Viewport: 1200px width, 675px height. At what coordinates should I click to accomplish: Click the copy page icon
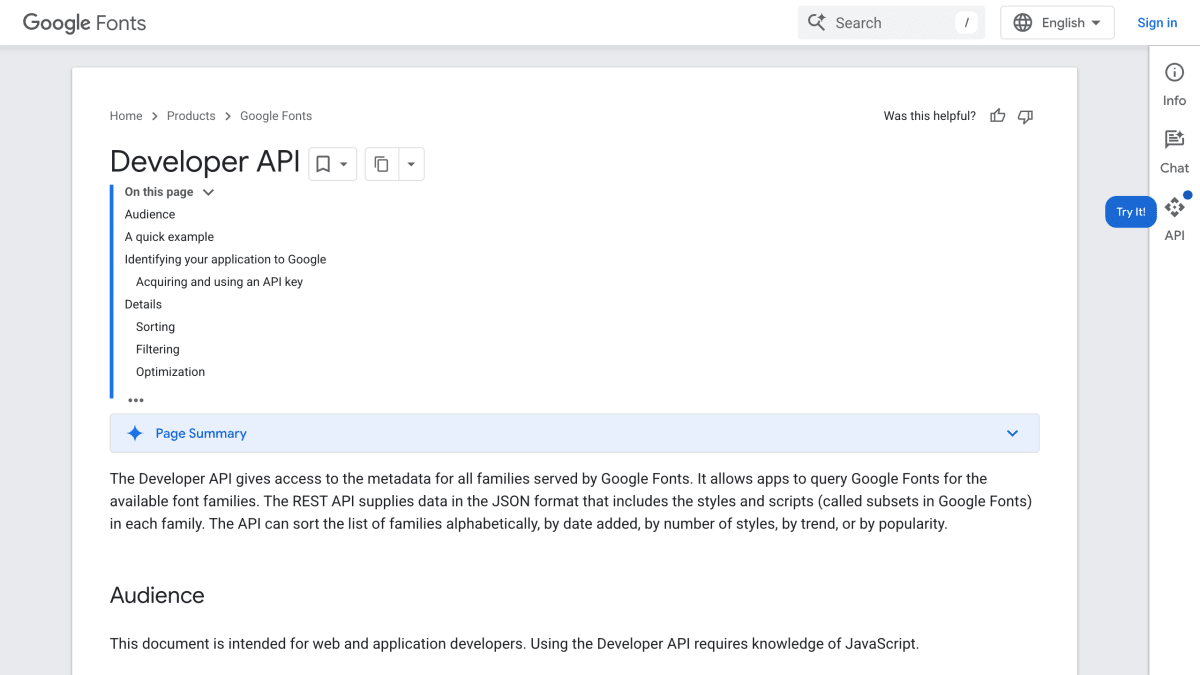click(x=381, y=164)
